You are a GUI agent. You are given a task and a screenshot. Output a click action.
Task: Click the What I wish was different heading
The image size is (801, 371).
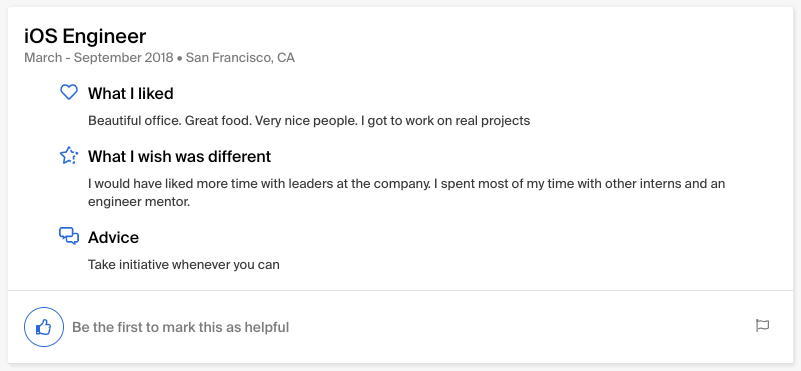coord(179,156)
